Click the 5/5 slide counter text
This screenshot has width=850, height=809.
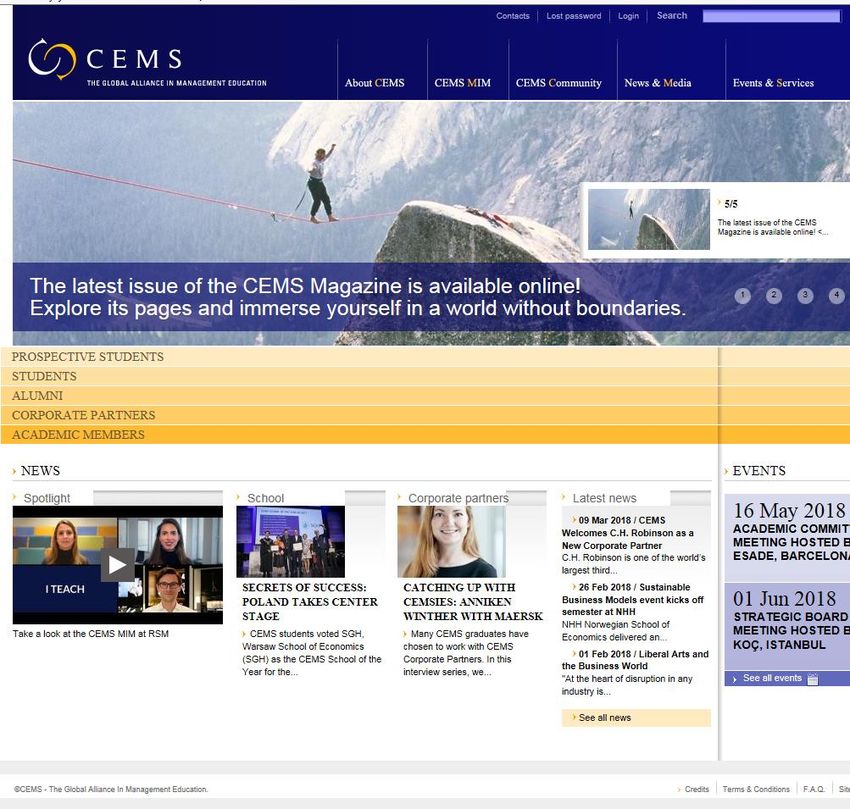pos(731,204)
